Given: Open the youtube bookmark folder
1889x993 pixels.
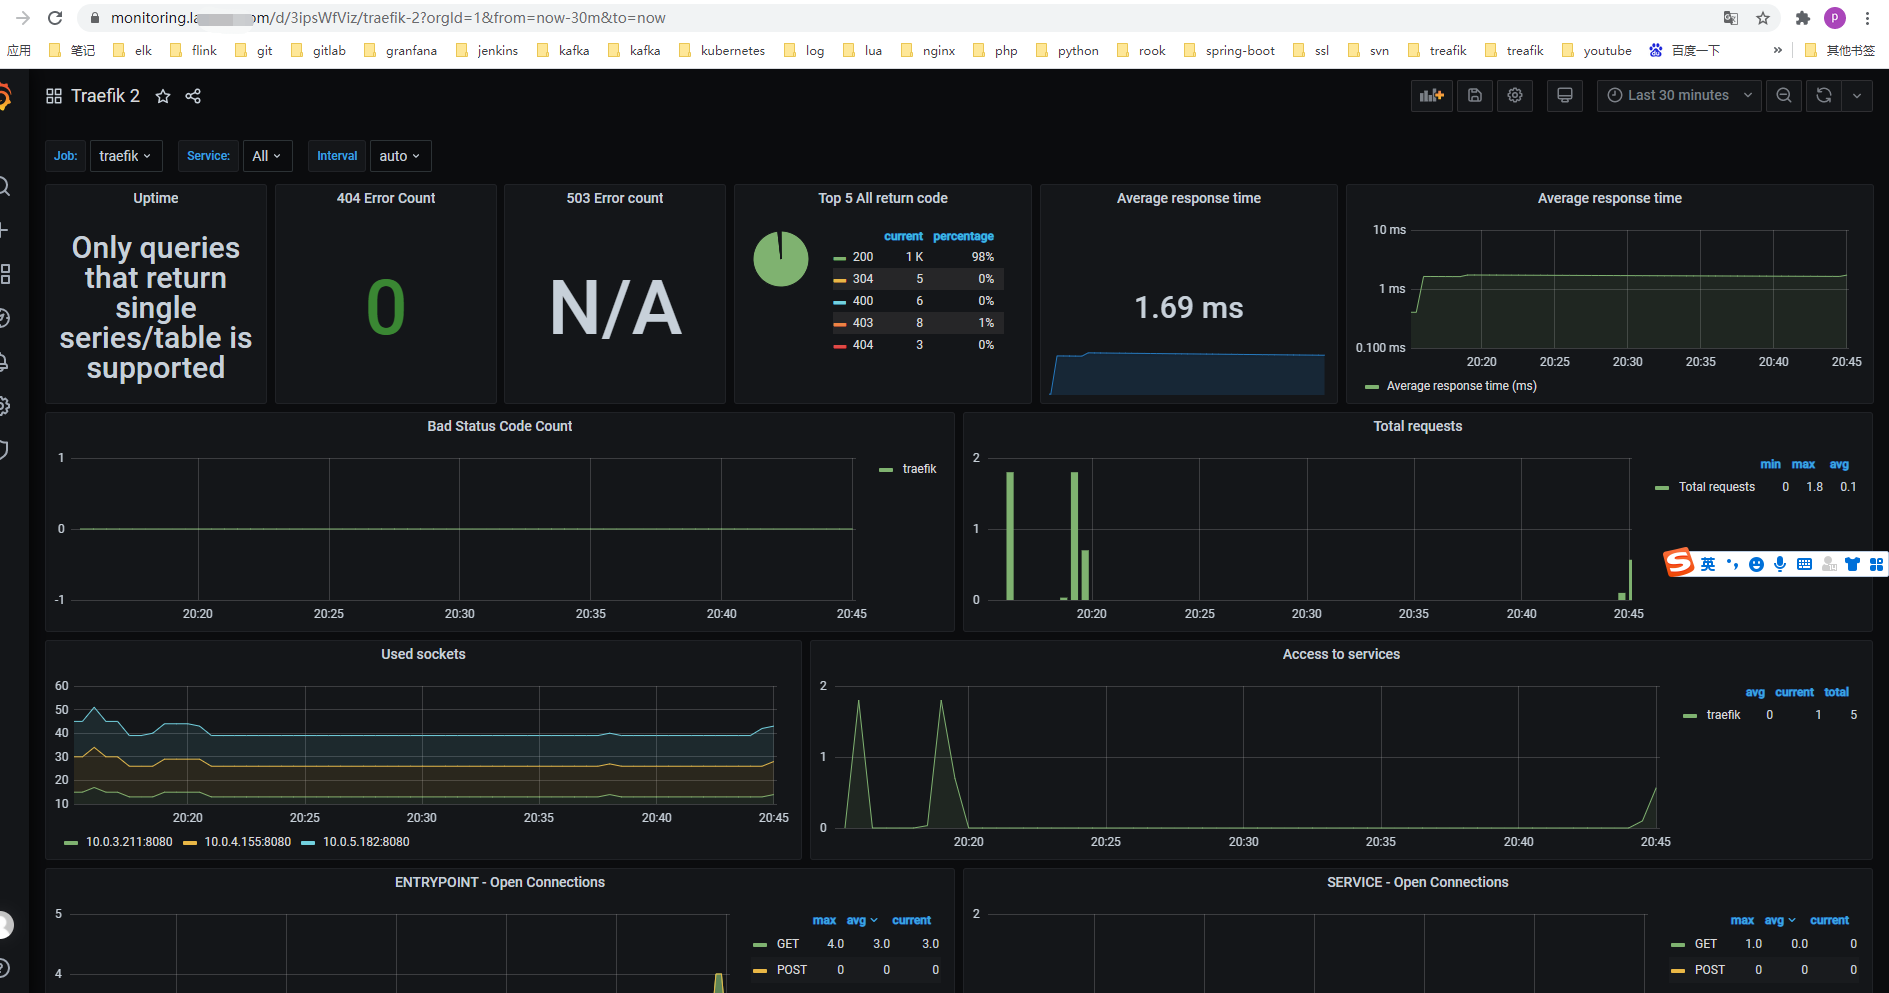Looking at the screenshot, I should tap(1597, 50).
